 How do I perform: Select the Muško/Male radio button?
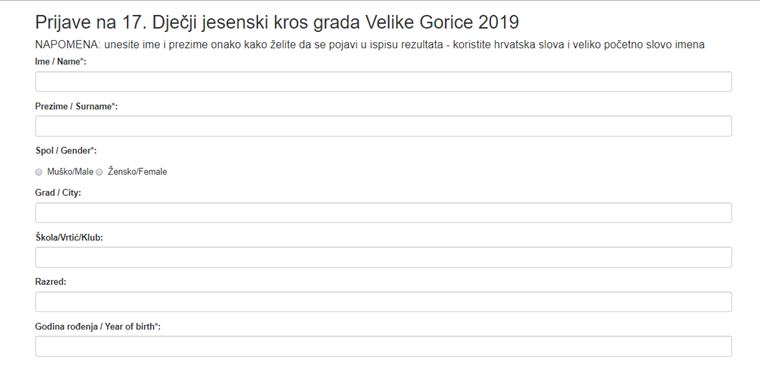pyautogui.click(x=39, y=172)
